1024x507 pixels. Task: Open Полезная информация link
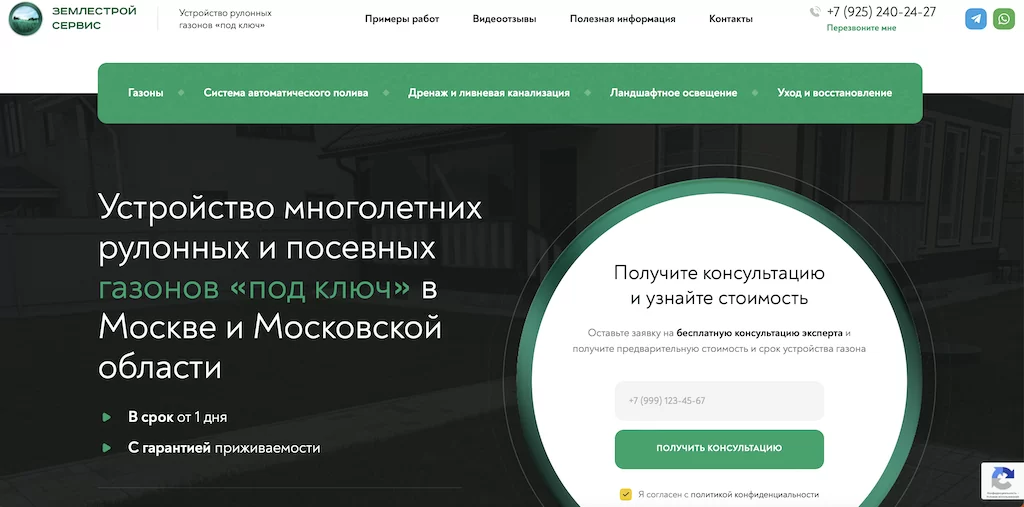pos(622,19)
